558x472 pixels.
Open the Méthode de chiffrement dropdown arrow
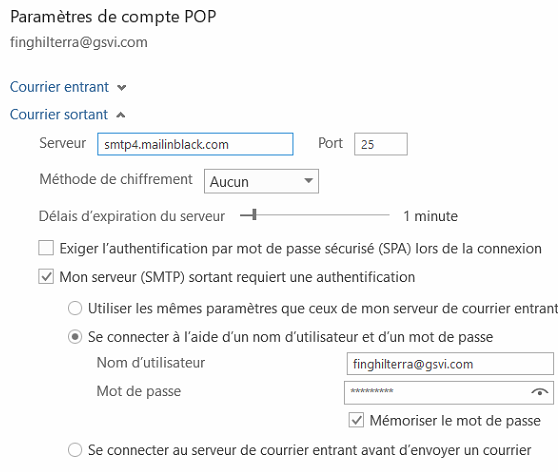(x=309, y=181)
